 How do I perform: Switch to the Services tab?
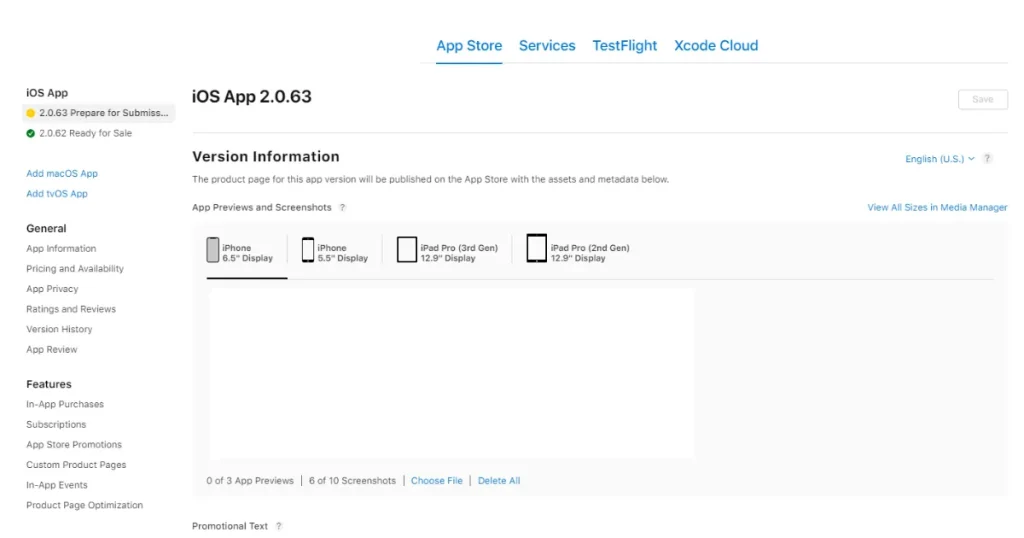coord(547,46)
